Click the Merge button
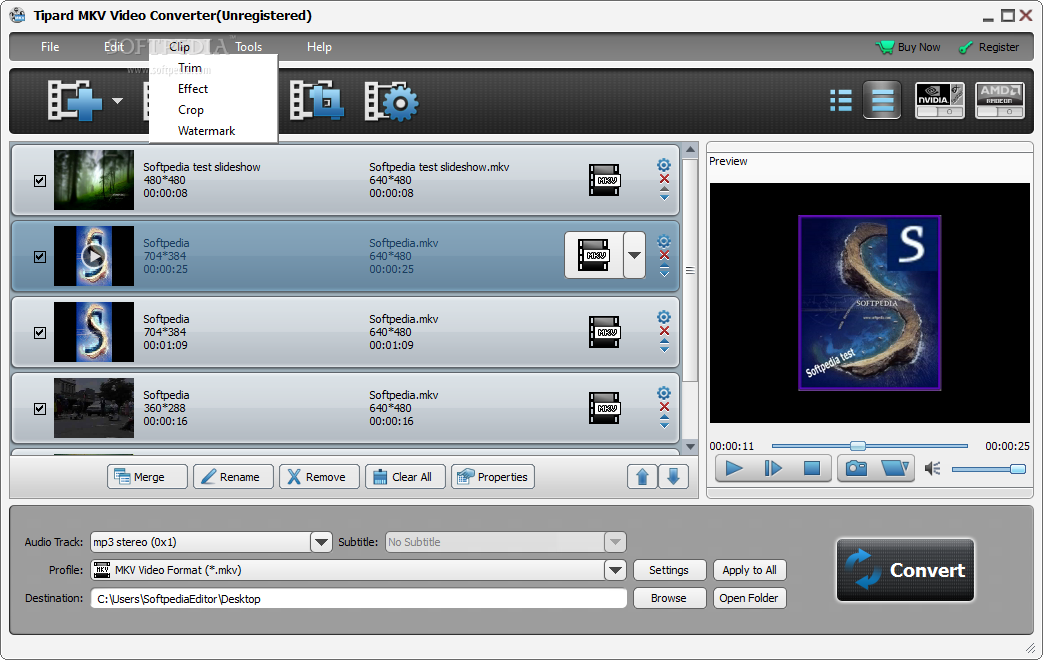The width and height of the screenshot is (1043, 660). pos(147,476)
